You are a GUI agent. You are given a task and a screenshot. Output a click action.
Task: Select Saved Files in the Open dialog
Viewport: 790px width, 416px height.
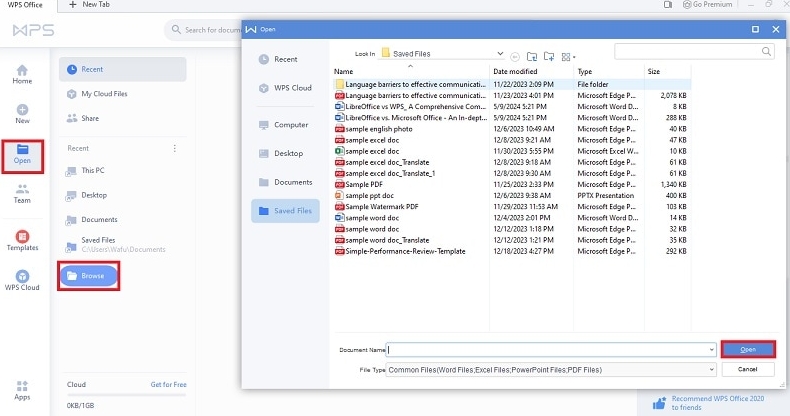tap(285, 211)
